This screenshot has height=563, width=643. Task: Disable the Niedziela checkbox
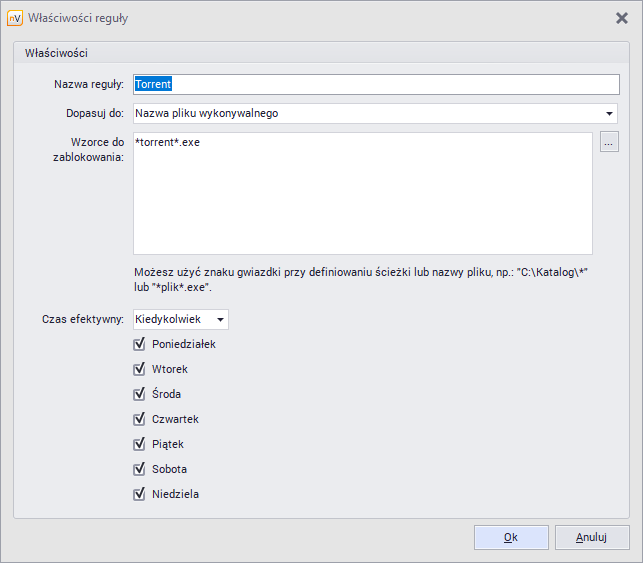pos(140,494)
